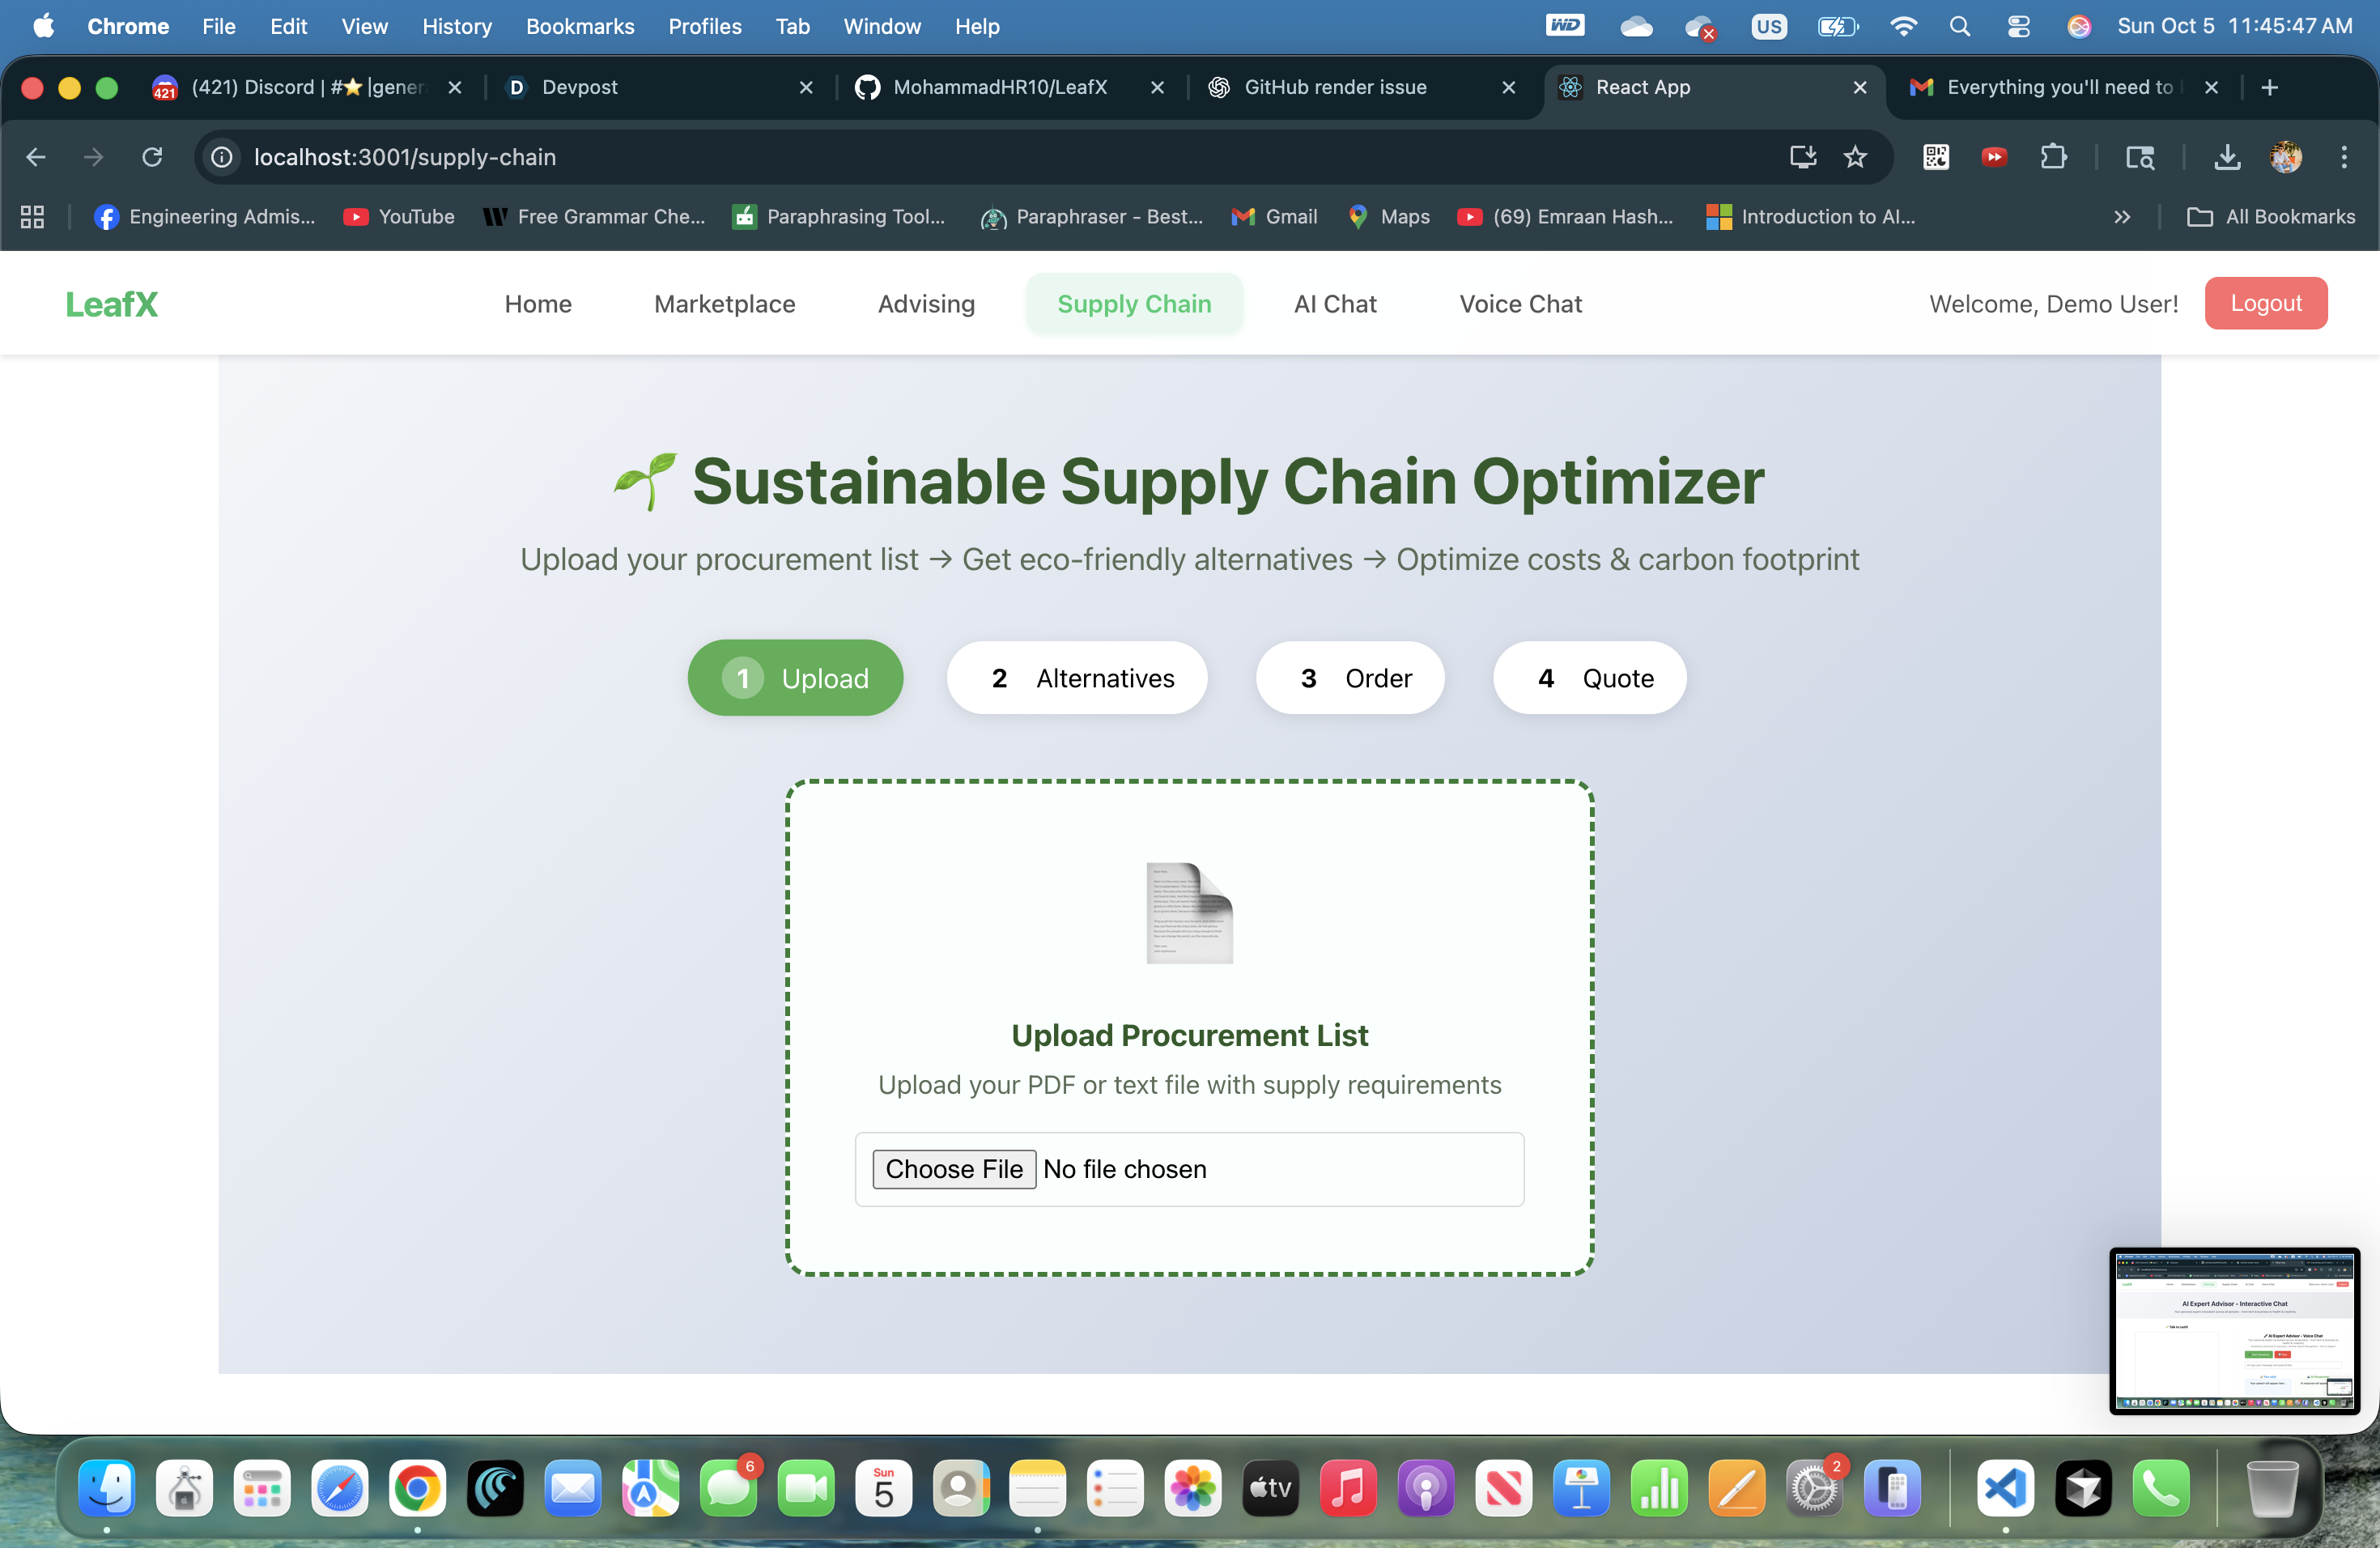Click the Choose File button
Screen dimensions: 2380x1548
pyautogui.click(x=953, y=1169)
